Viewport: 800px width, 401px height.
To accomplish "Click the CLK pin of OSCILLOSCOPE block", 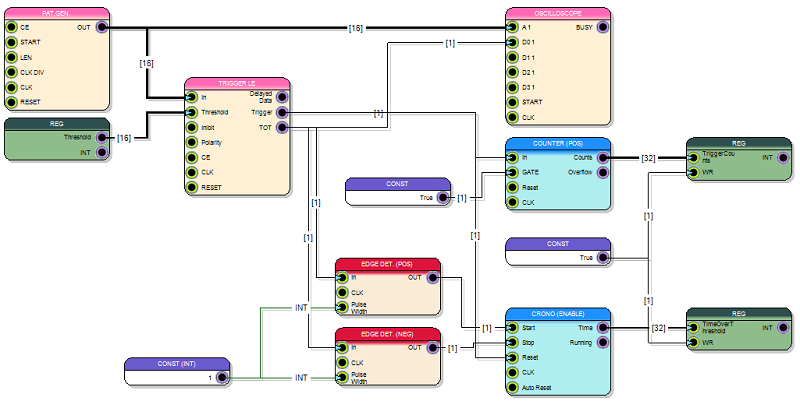I will pyautogui.click(x=513, y=117).
